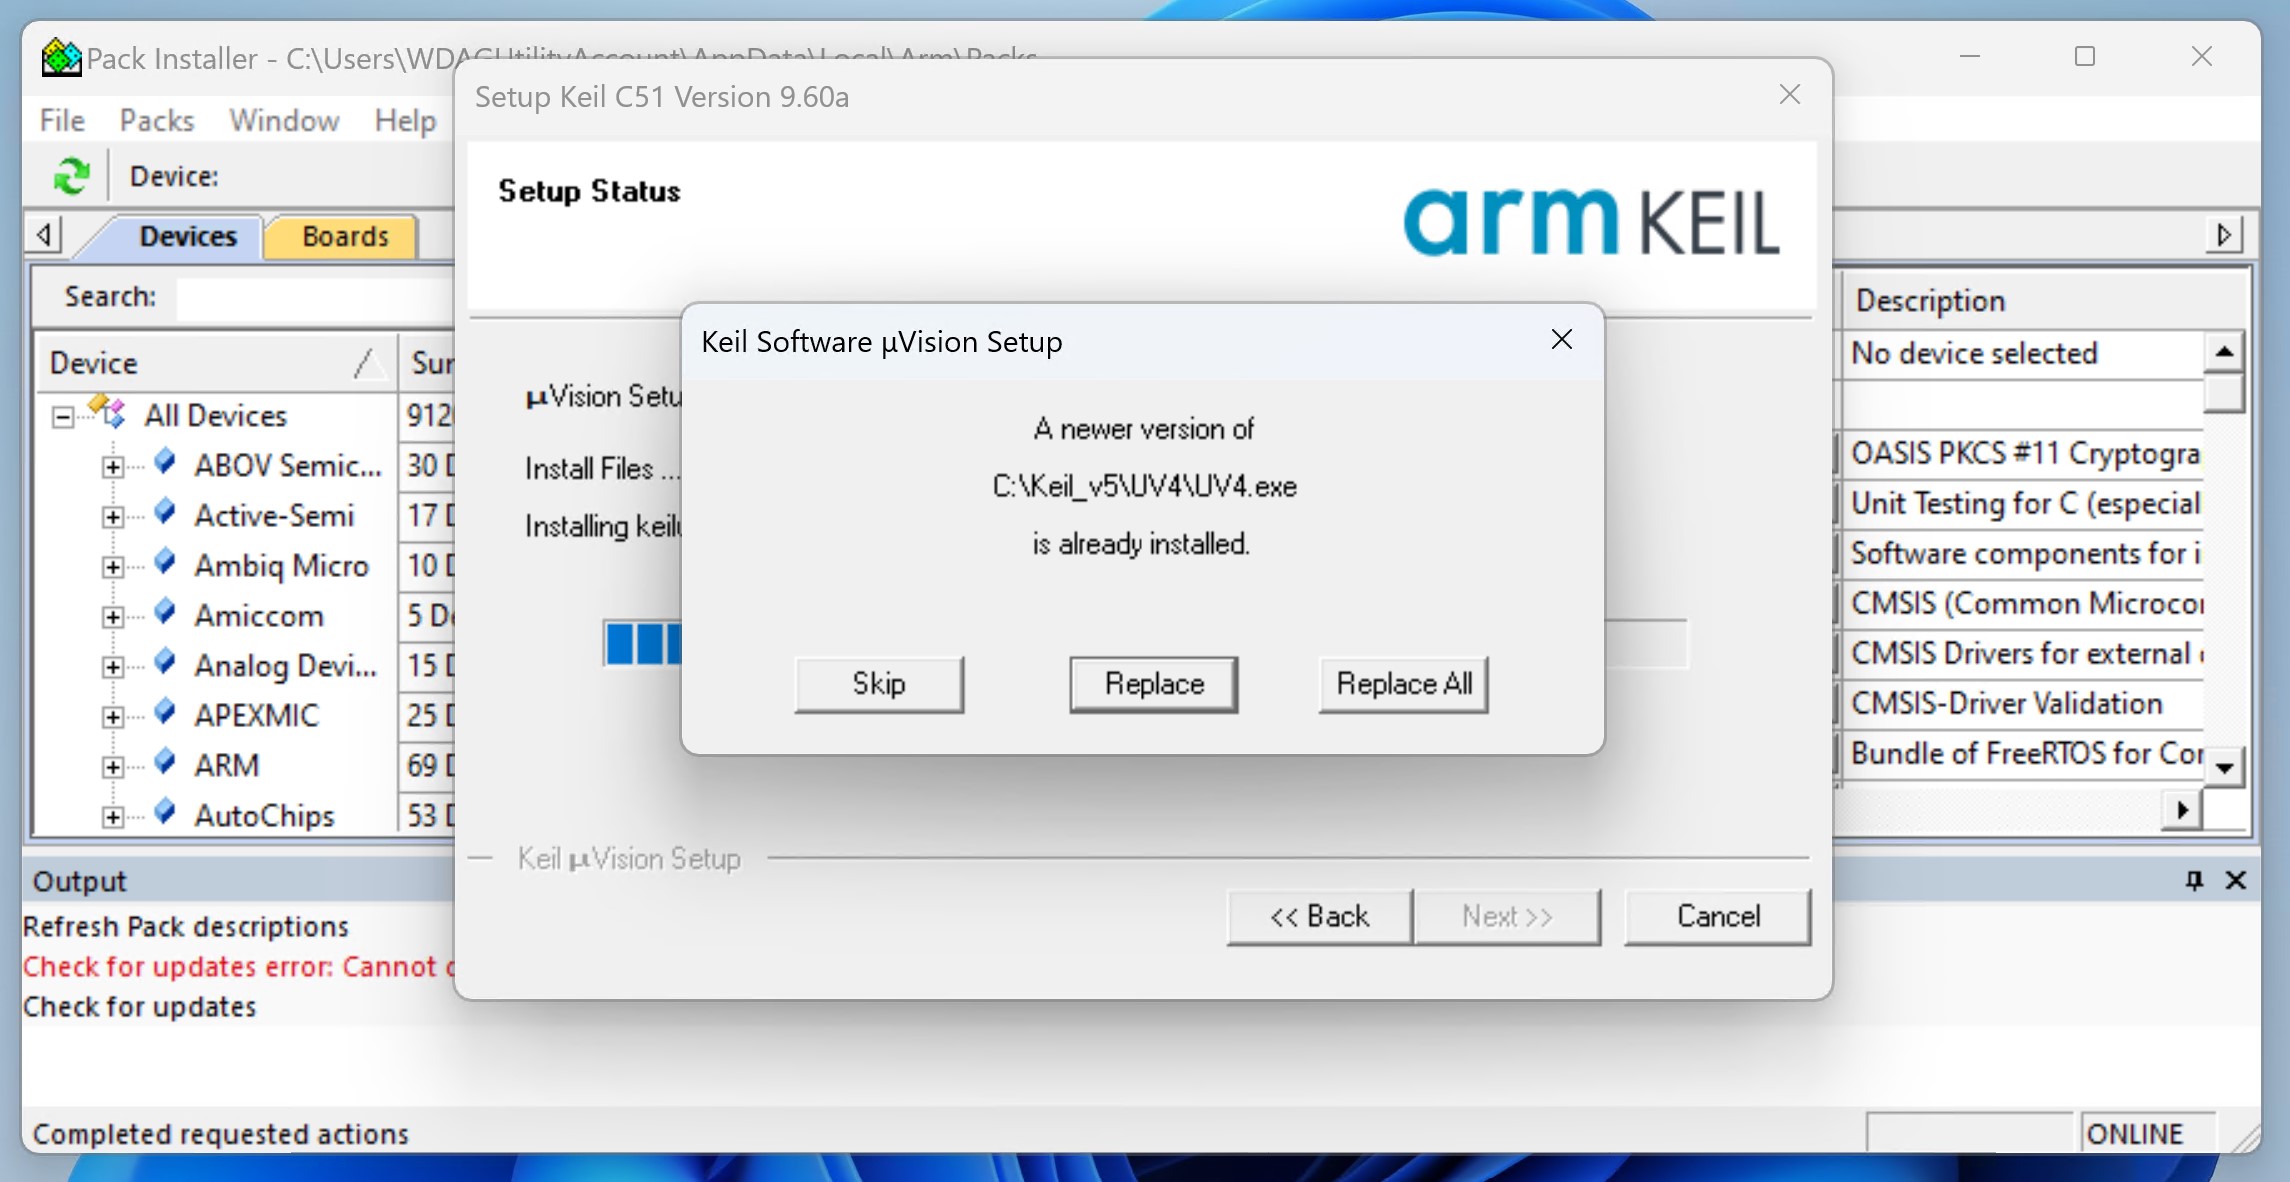Expand the Ambiq Micro tree node

tap(113, 567)
